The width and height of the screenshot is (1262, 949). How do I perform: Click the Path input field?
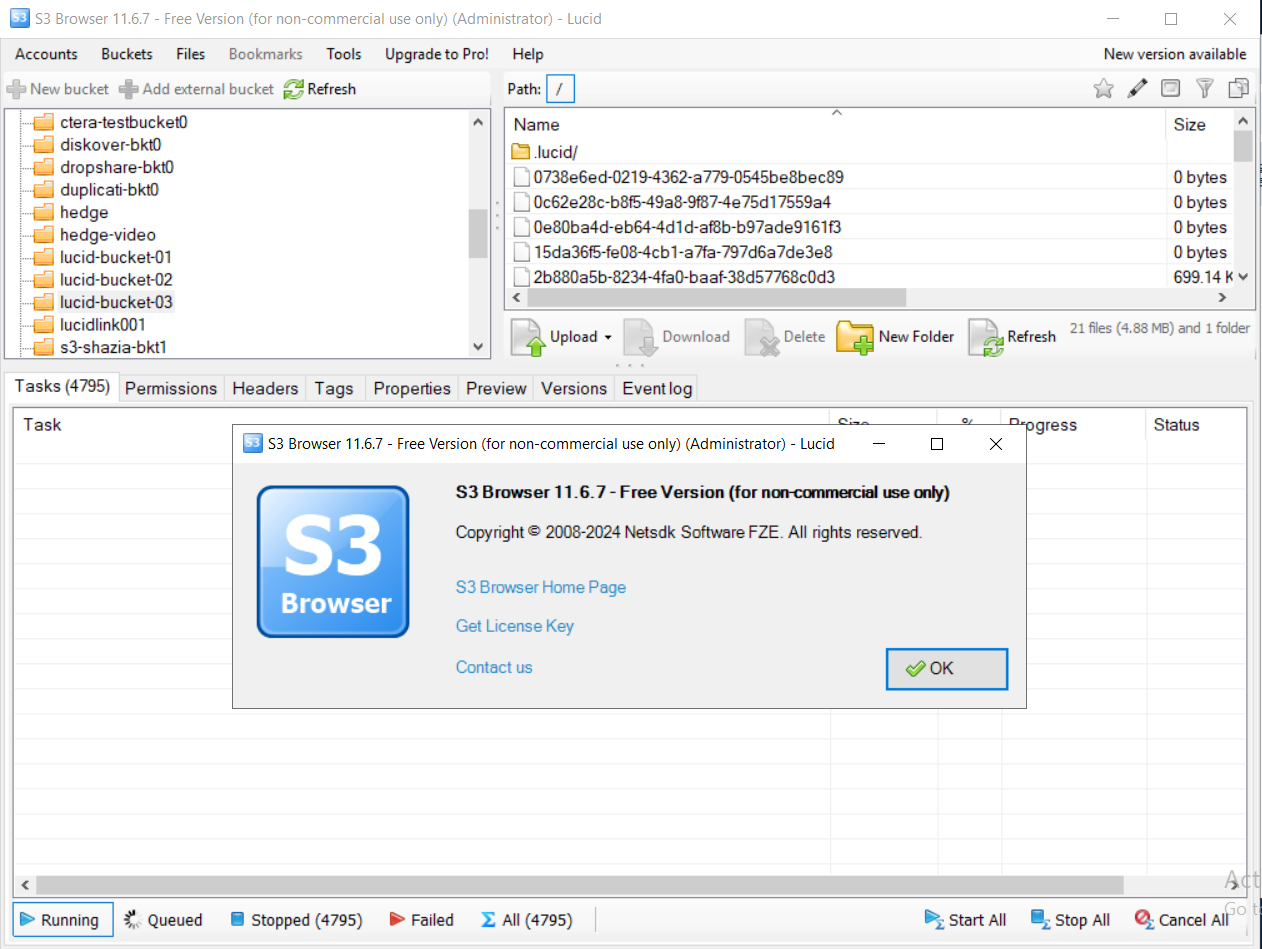[560, 89]
